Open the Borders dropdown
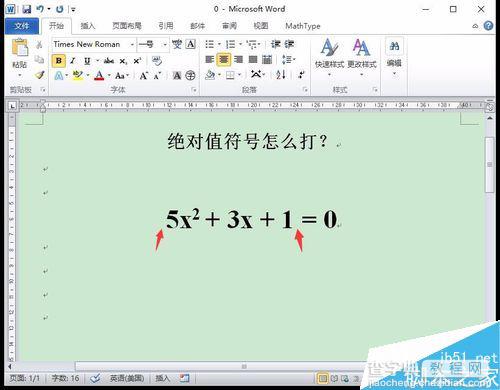 click(x=239, y=75)
